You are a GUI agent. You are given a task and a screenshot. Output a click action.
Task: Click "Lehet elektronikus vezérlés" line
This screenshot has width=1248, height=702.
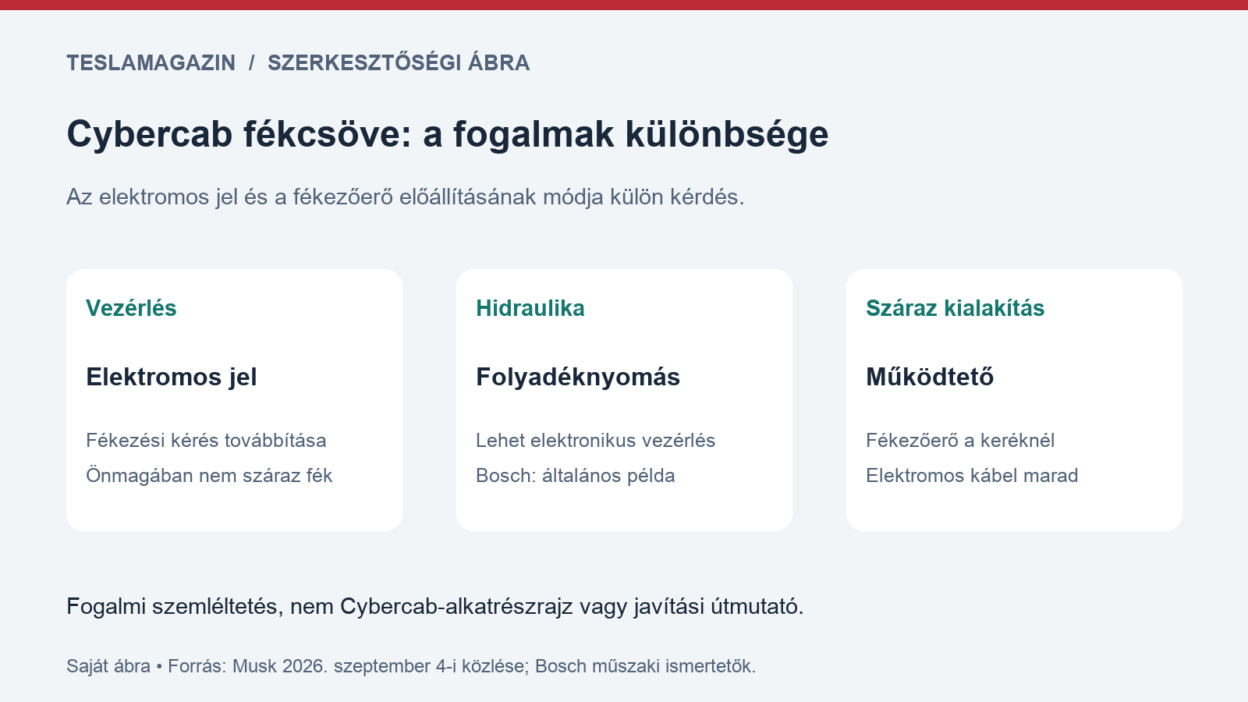(x=596, y=440)
